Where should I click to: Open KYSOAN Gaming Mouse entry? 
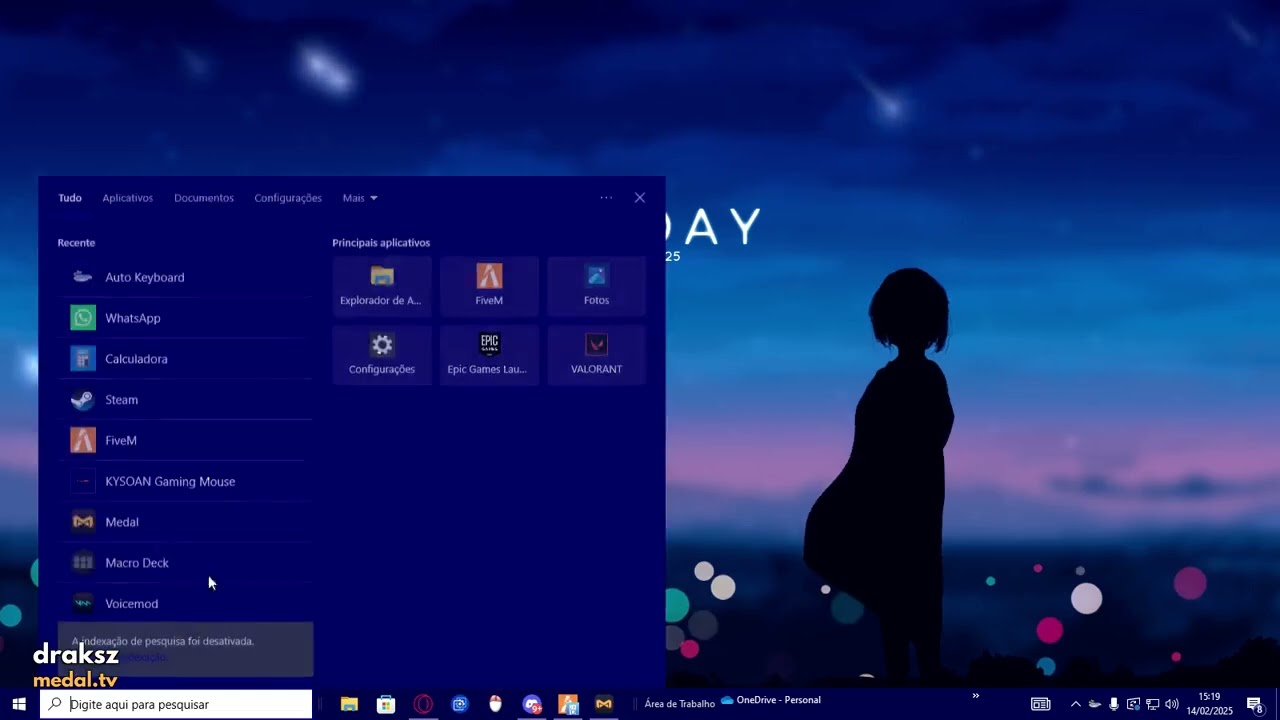(185, 481)
